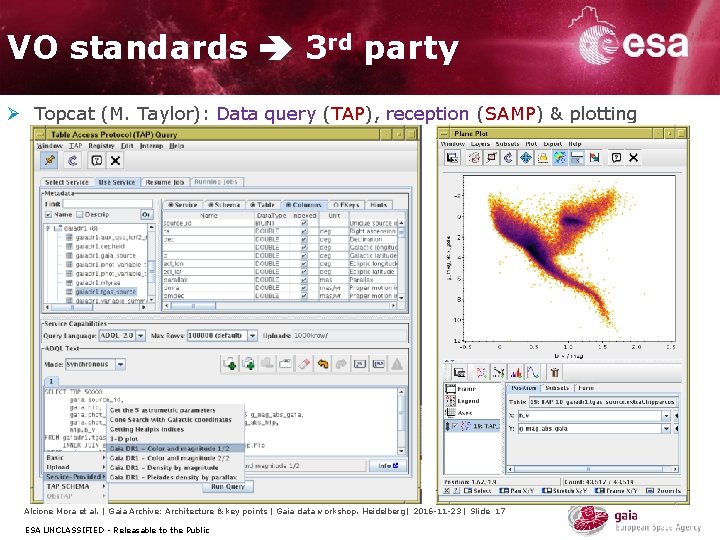Click the Or button next to Descrip

coord(146,214)
